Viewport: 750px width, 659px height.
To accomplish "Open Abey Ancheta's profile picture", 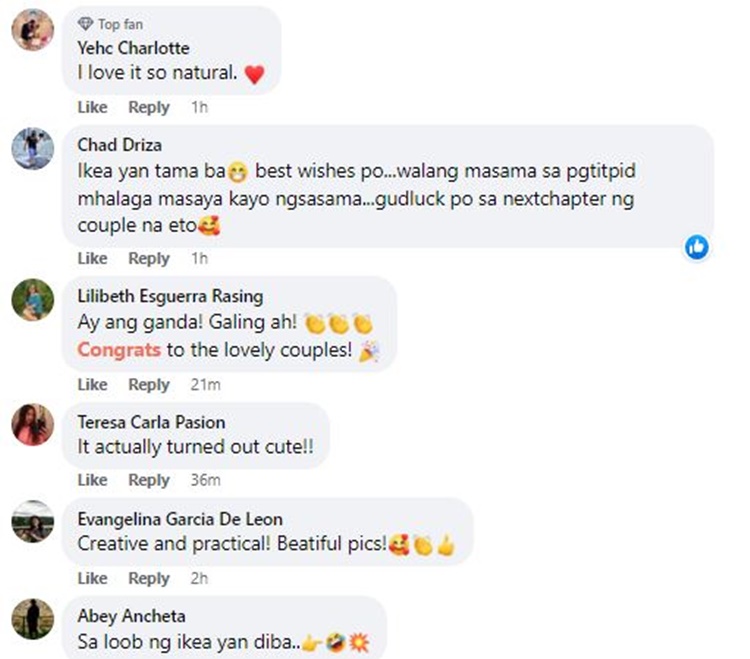I will (x=33, y=619).
